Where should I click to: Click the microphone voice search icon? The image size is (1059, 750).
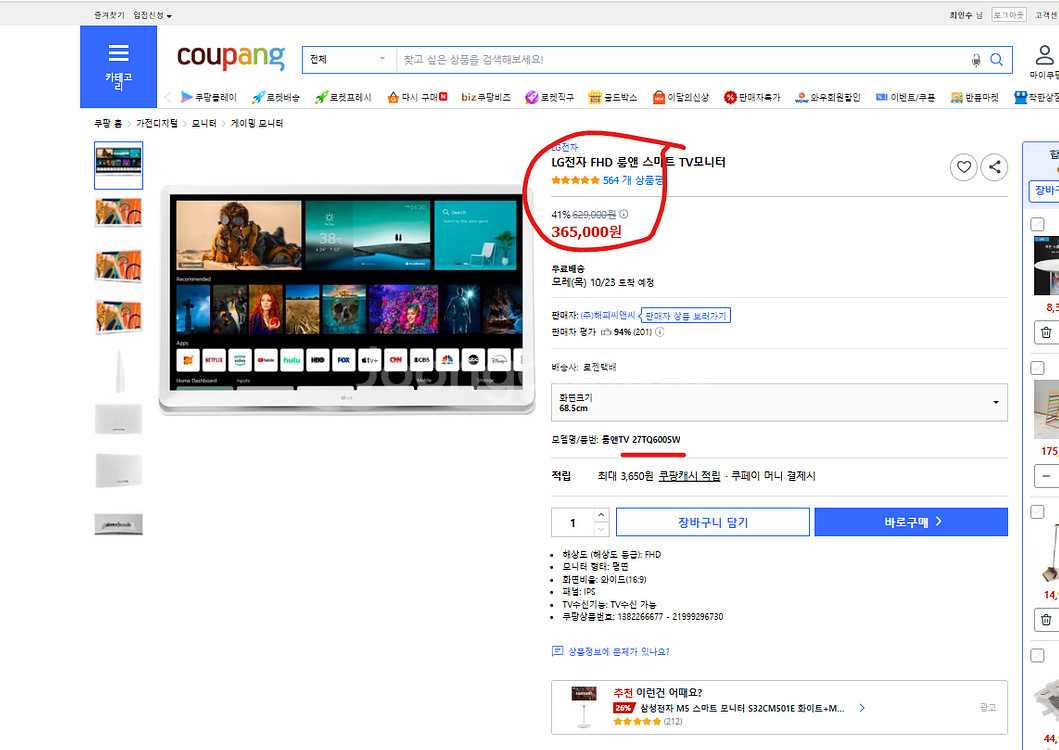click(x=976, y=60)
